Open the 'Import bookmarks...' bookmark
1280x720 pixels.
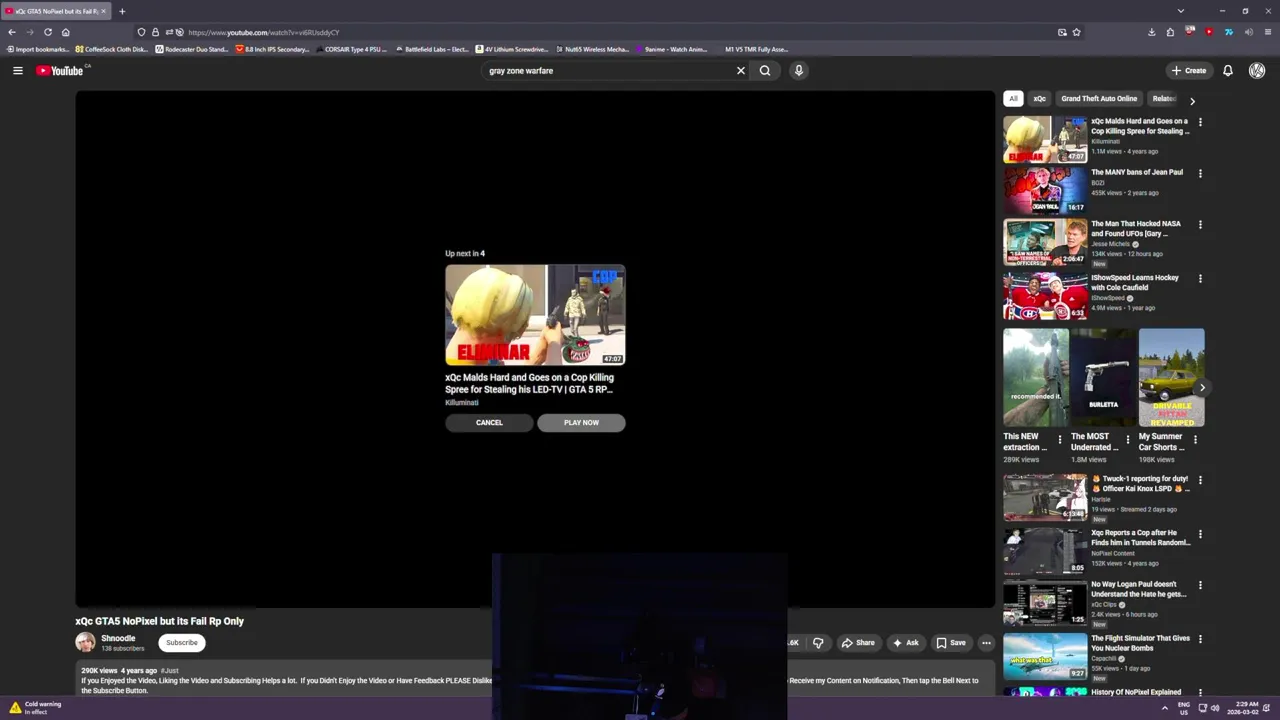38,49
